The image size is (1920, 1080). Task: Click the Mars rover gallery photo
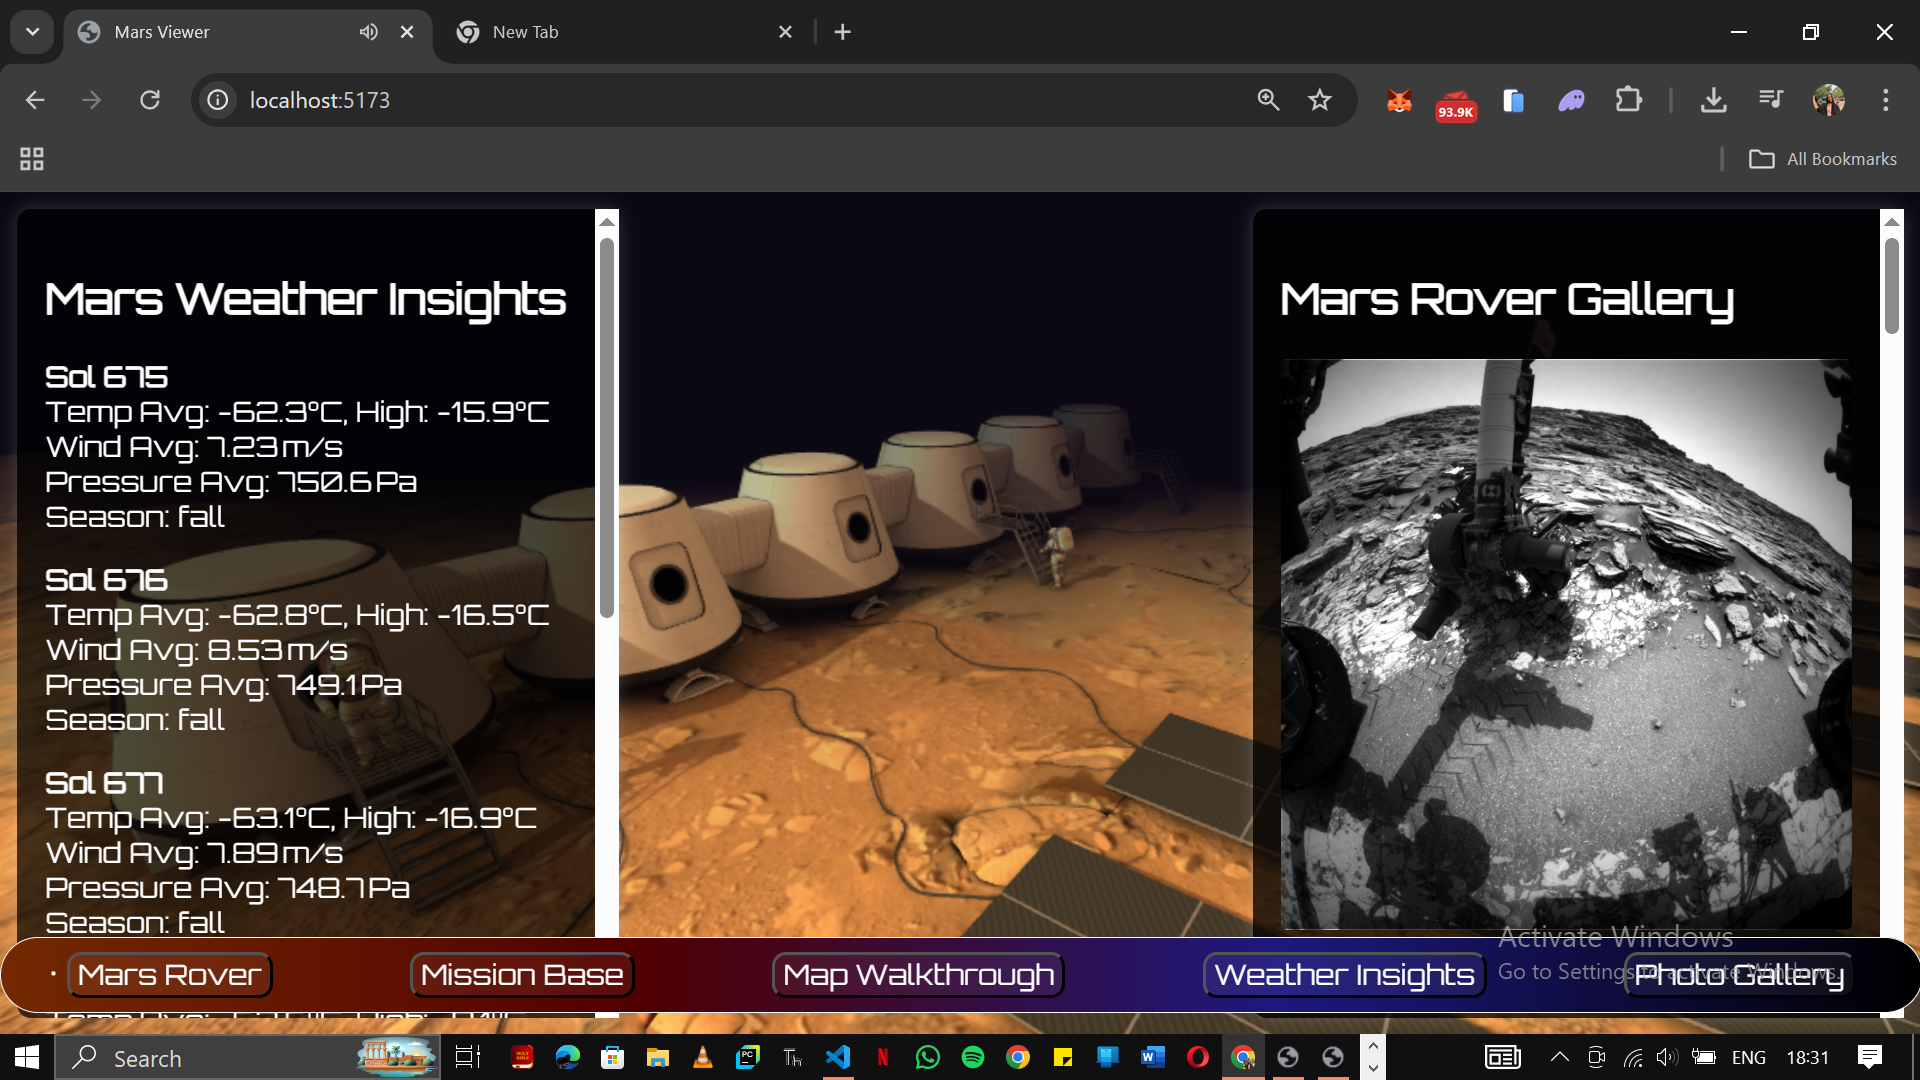1566,644
